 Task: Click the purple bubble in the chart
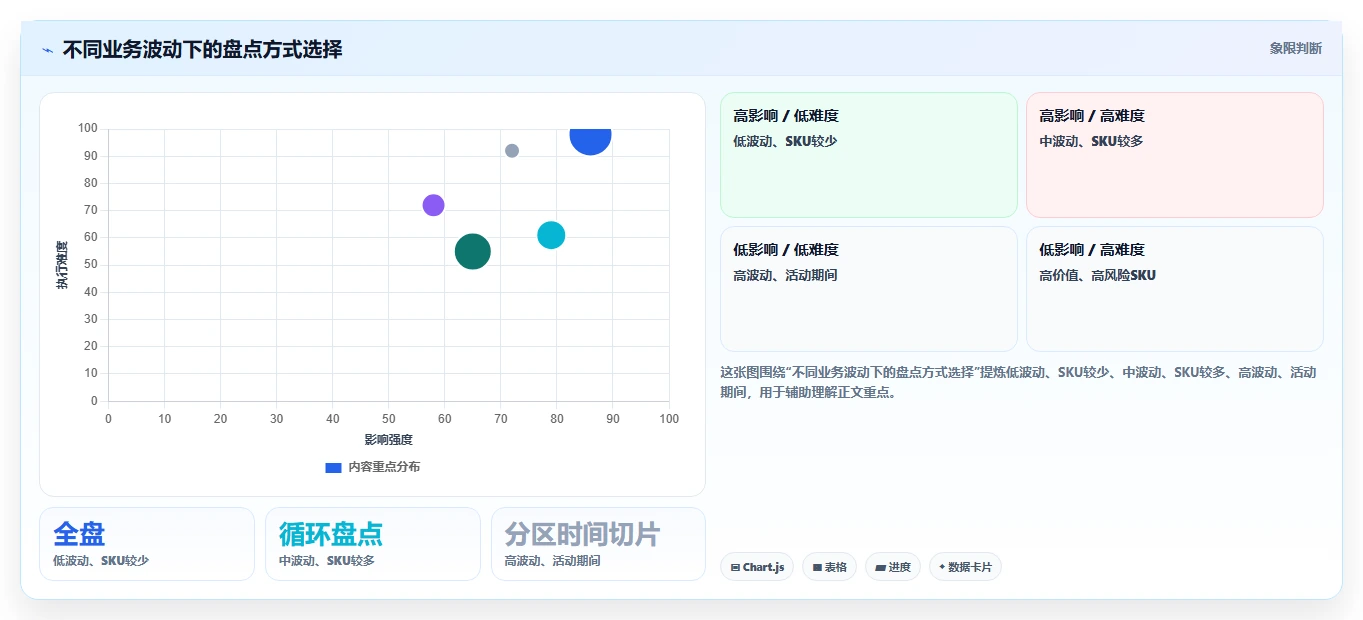(433, 205)
